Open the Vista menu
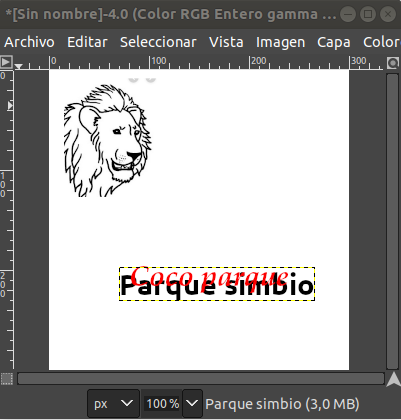401x420 pixels. (x=226, y=42)
